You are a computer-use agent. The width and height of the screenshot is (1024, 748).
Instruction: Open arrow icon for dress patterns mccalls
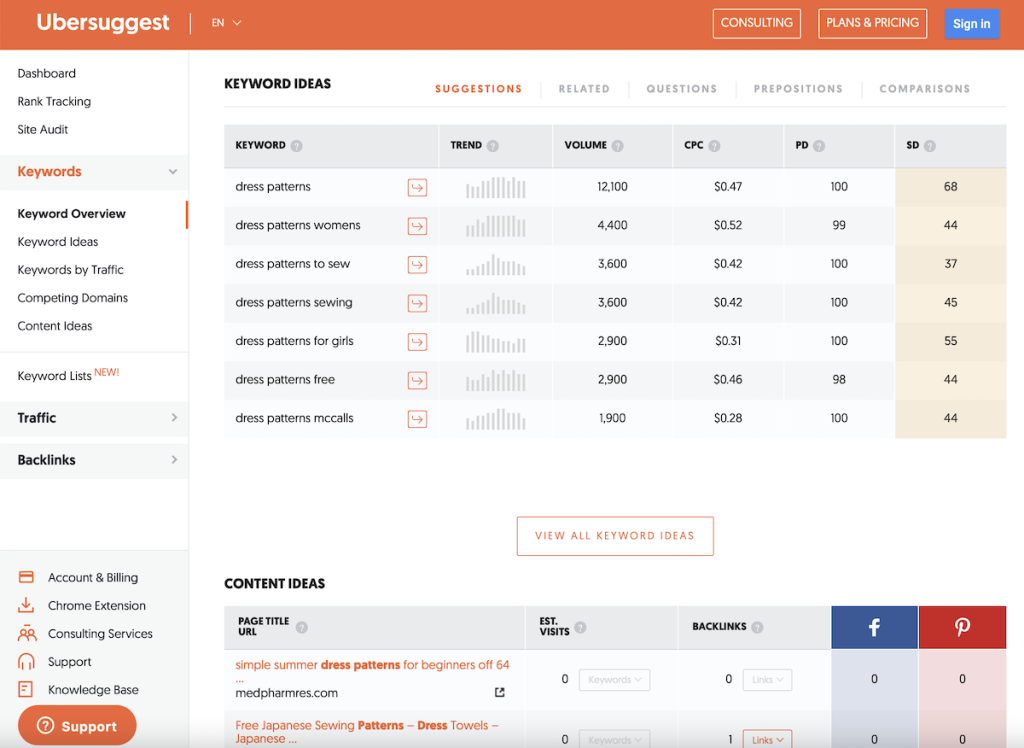coord(417,419)
